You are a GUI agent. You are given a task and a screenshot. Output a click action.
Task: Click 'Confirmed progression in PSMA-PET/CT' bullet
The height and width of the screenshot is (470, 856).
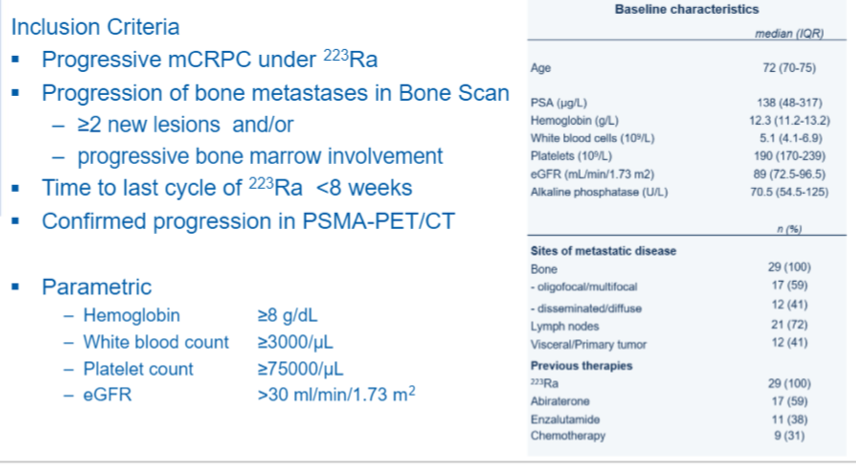pyautogui.click(x=248, y=222)
